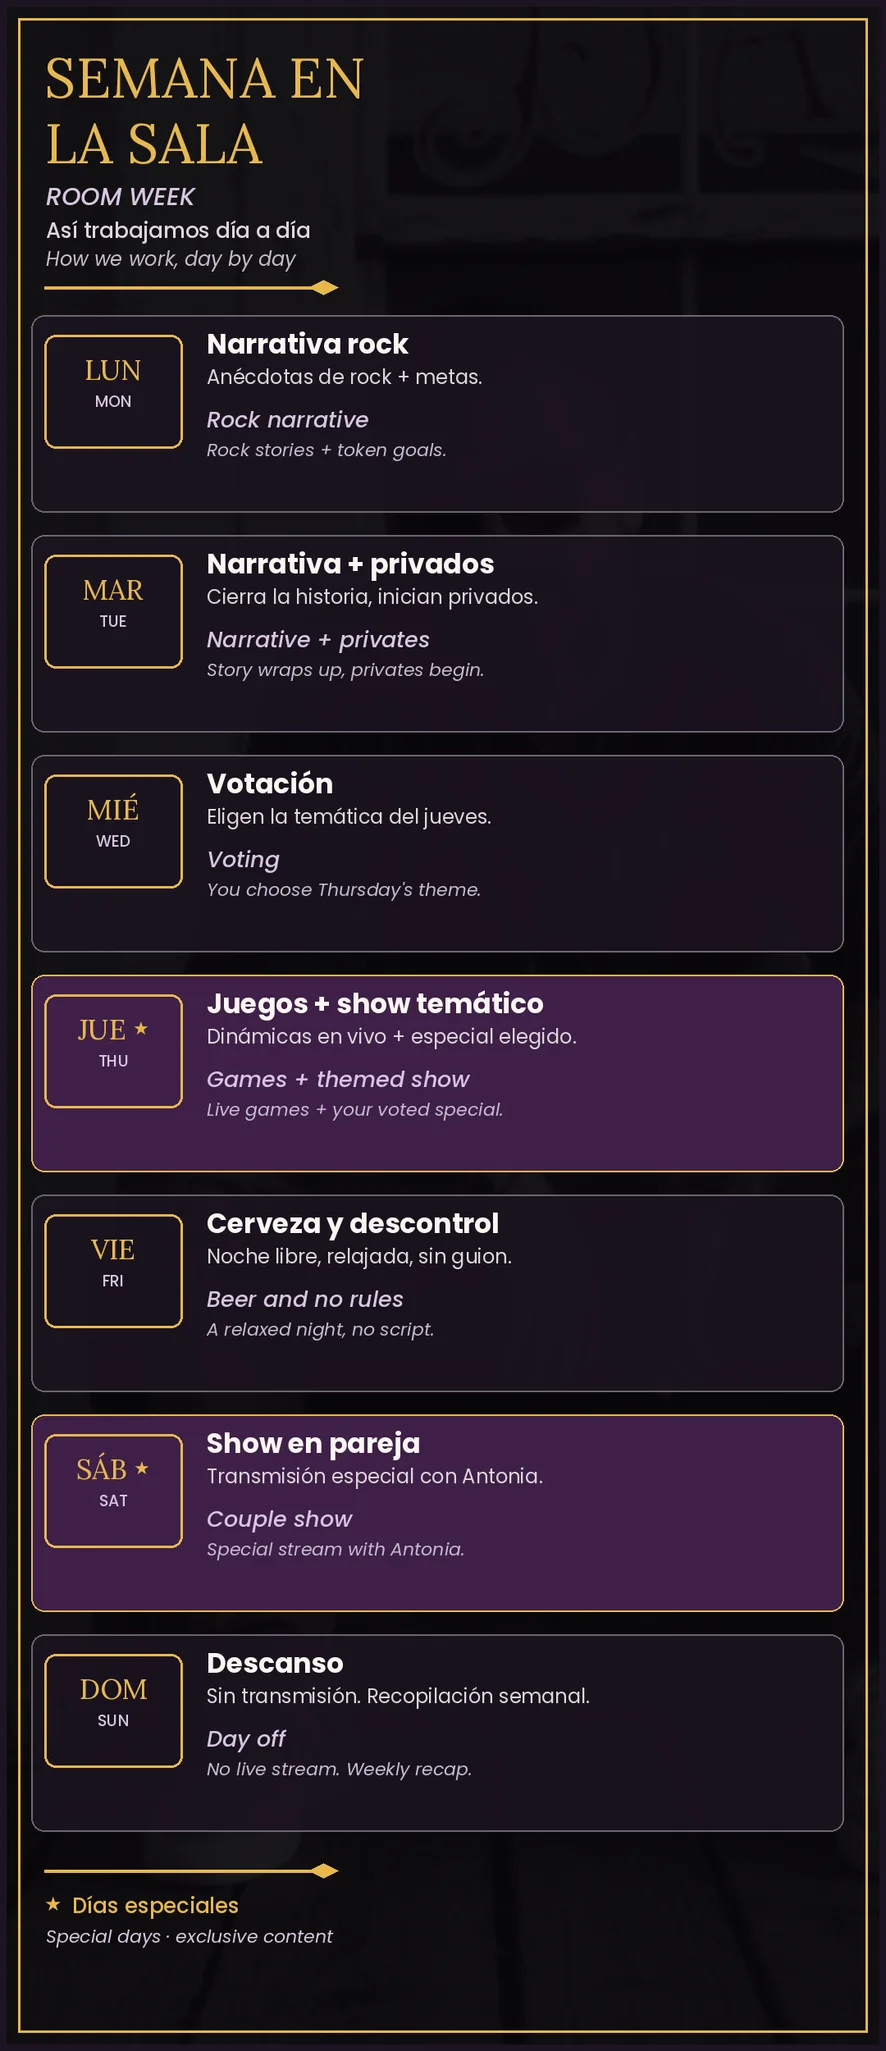Image resolution: width=886 pixels, height=2051 pixels.
Task: Click the SEMANA EN LA SALA heading
Action: (x=205, y=111)
